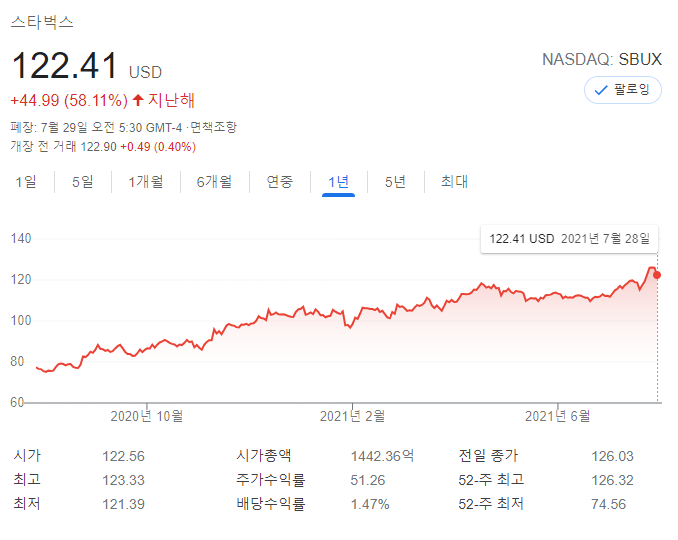Click the 전일 종가 label
The height and width of the screenshot is (540, 678).
(x=488, y=455)
